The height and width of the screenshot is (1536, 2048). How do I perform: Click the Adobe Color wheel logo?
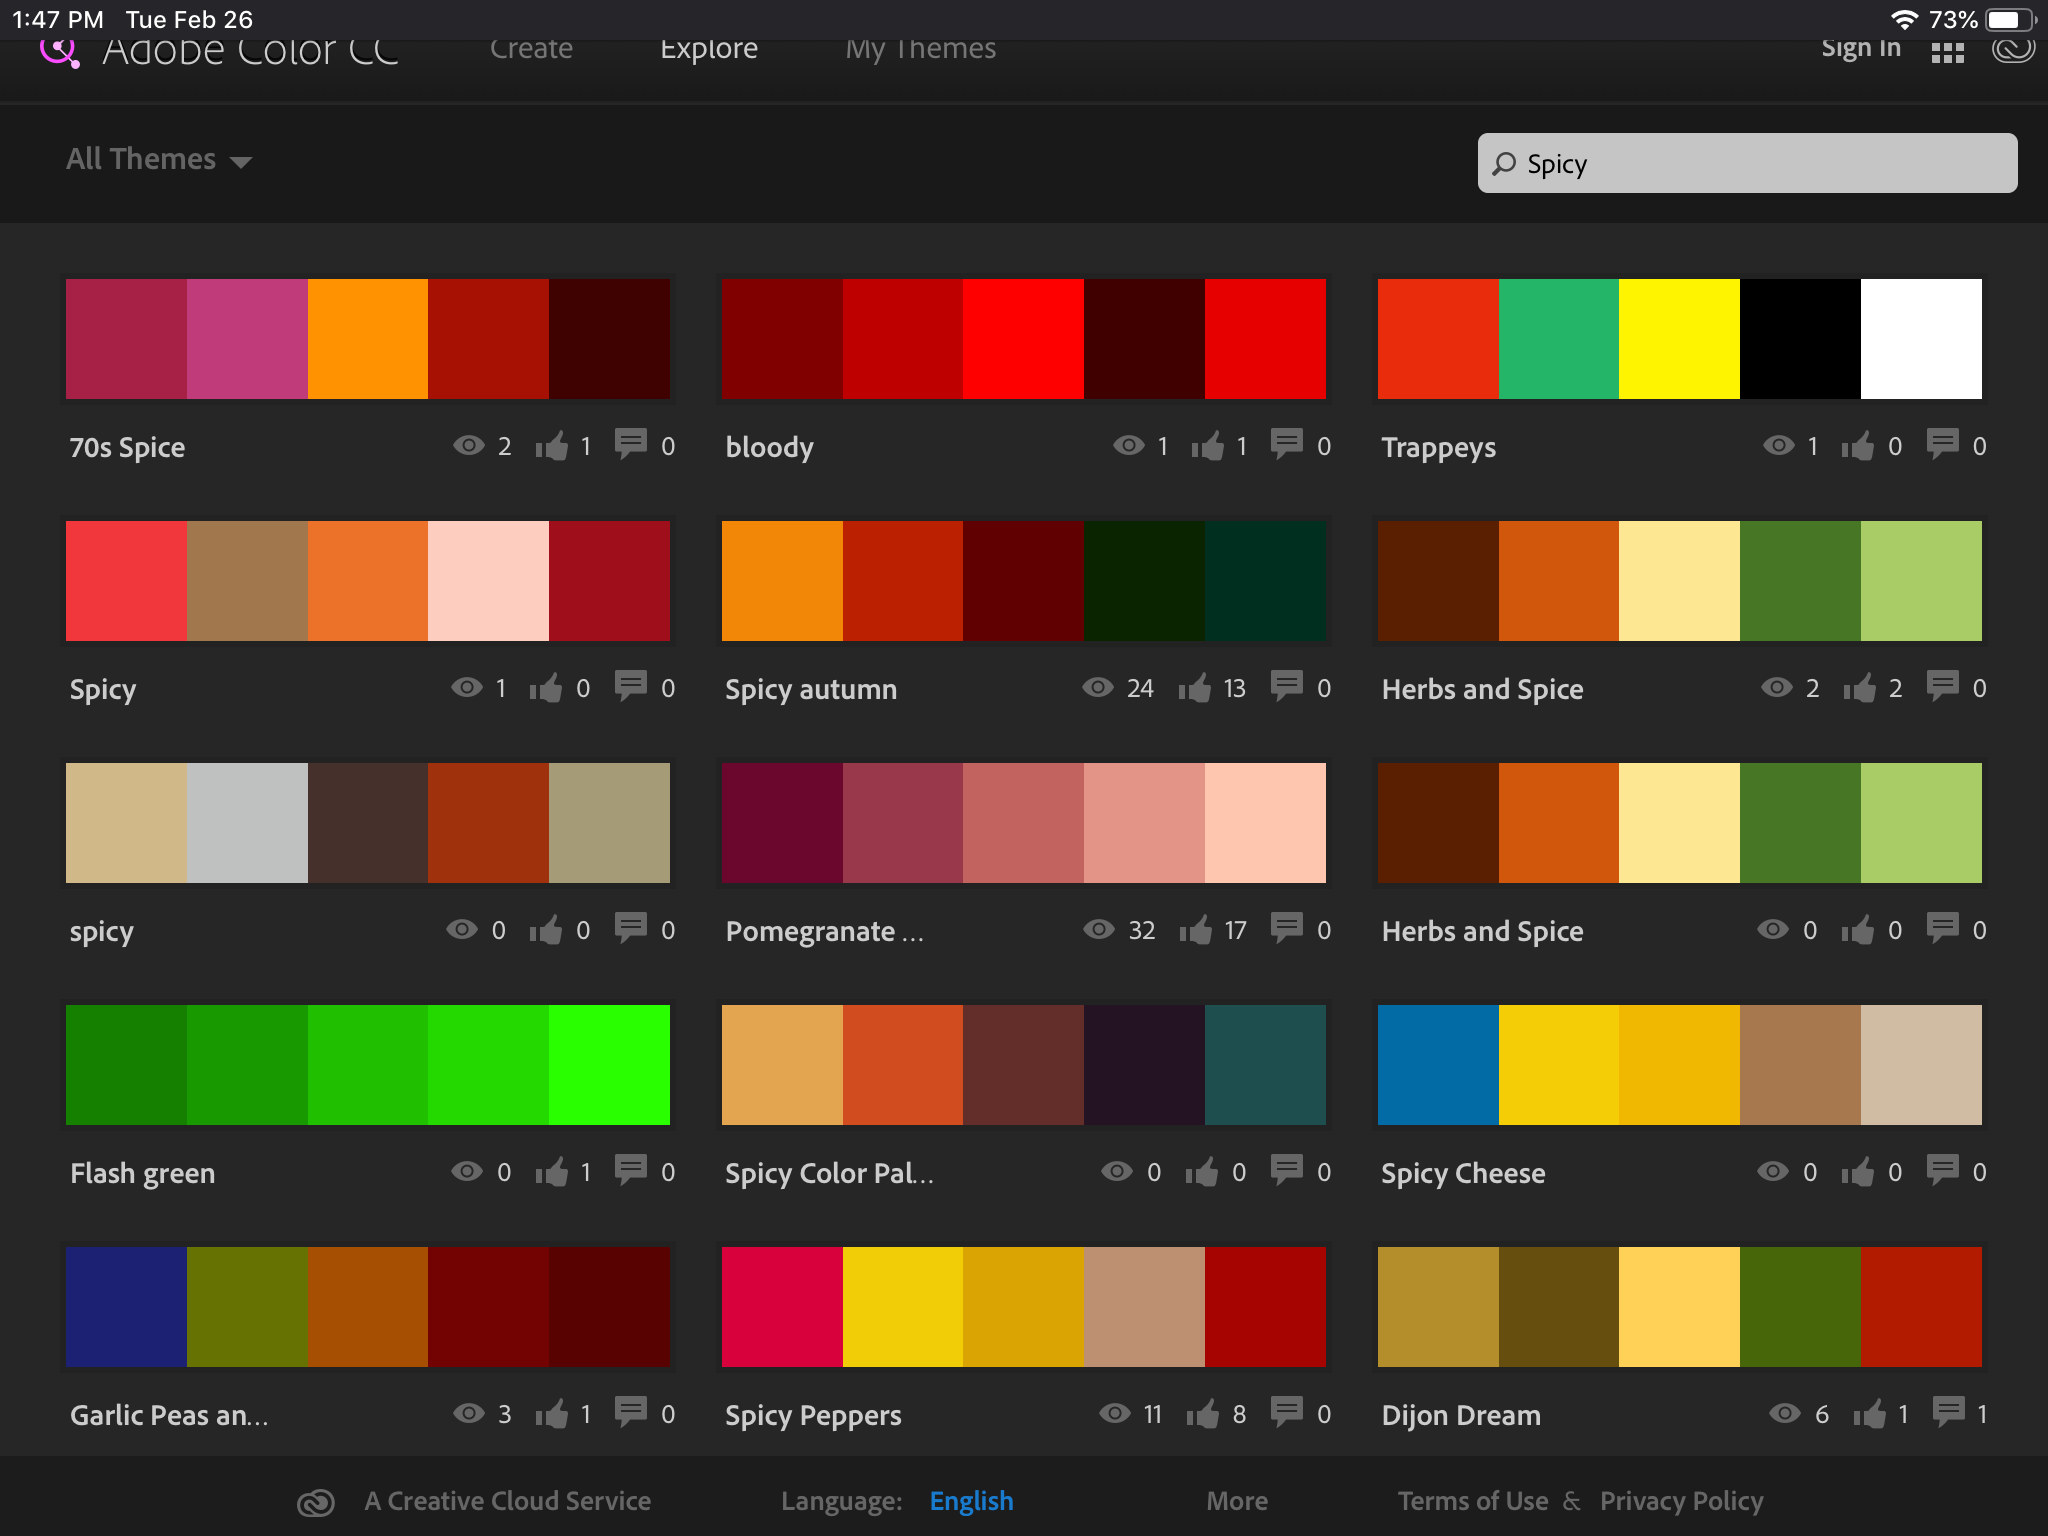[59, 52]
